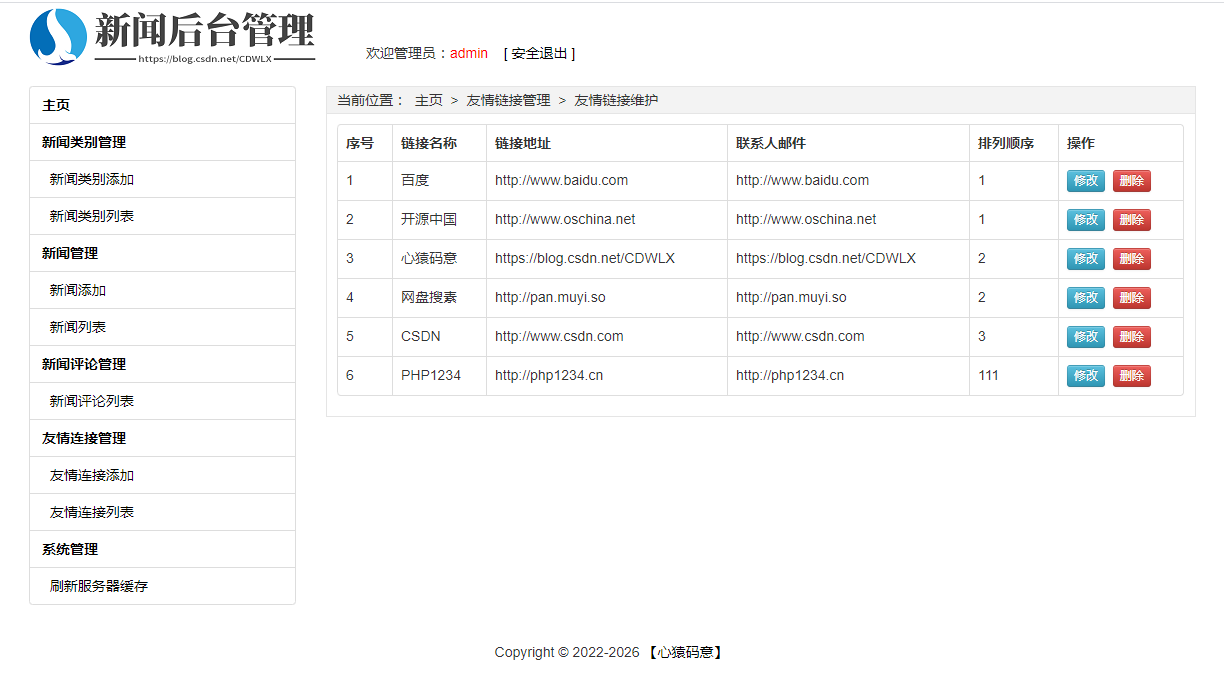Image resolution: width=1224 pixels, height=688 pixels.
Task: Click 删除 for PHP1234 row
Action: pos(1131,375)
